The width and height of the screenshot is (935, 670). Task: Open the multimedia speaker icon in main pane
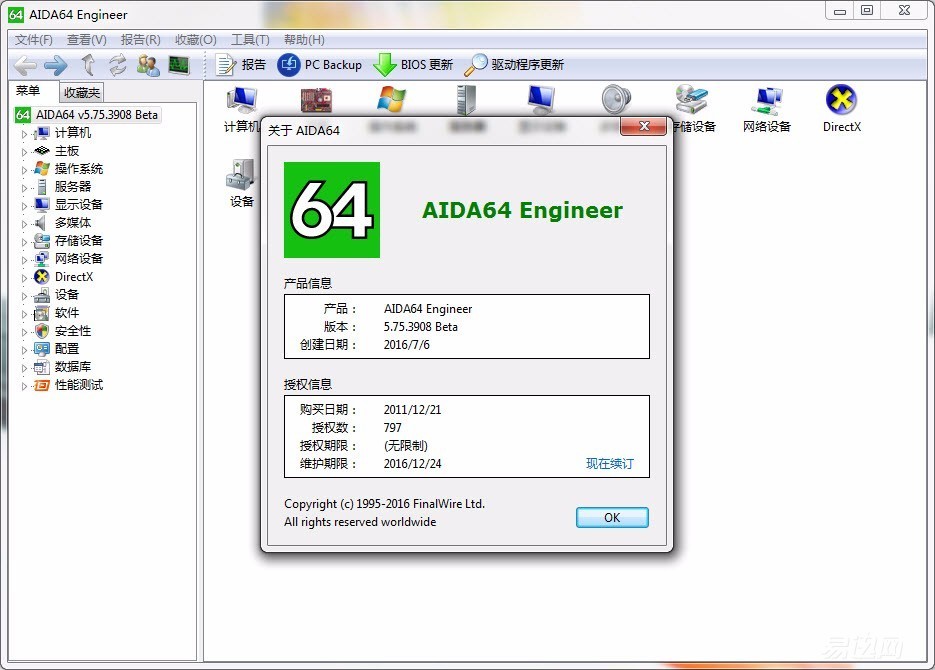click(616, 100)
